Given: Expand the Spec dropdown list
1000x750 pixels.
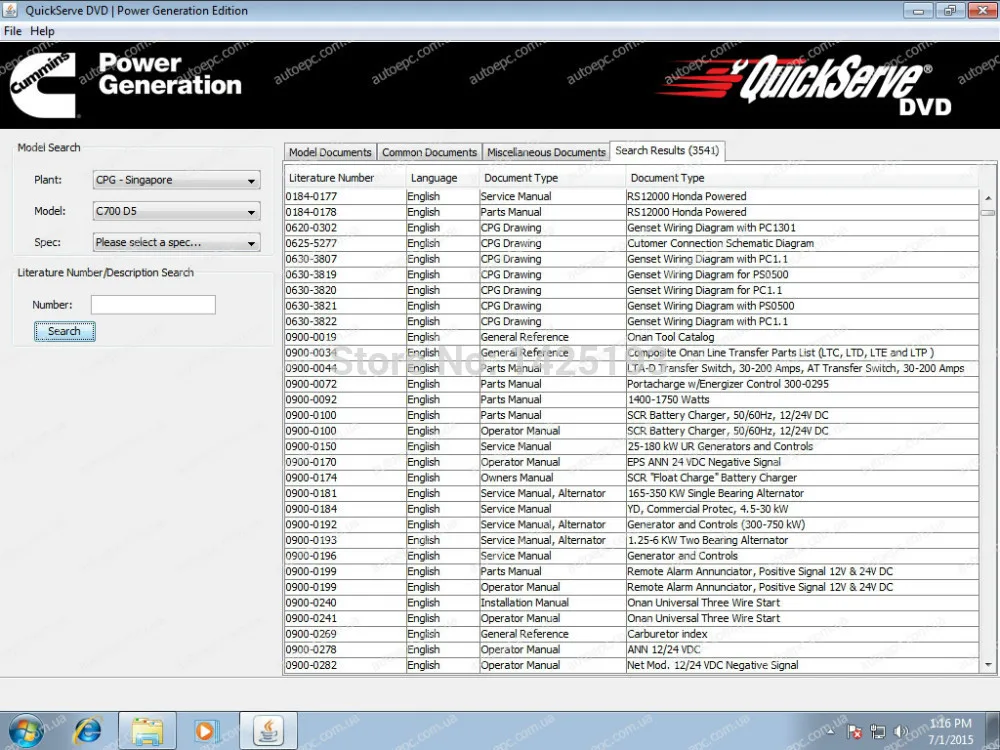Looking at the screenshot, I should tap(177, 242).
